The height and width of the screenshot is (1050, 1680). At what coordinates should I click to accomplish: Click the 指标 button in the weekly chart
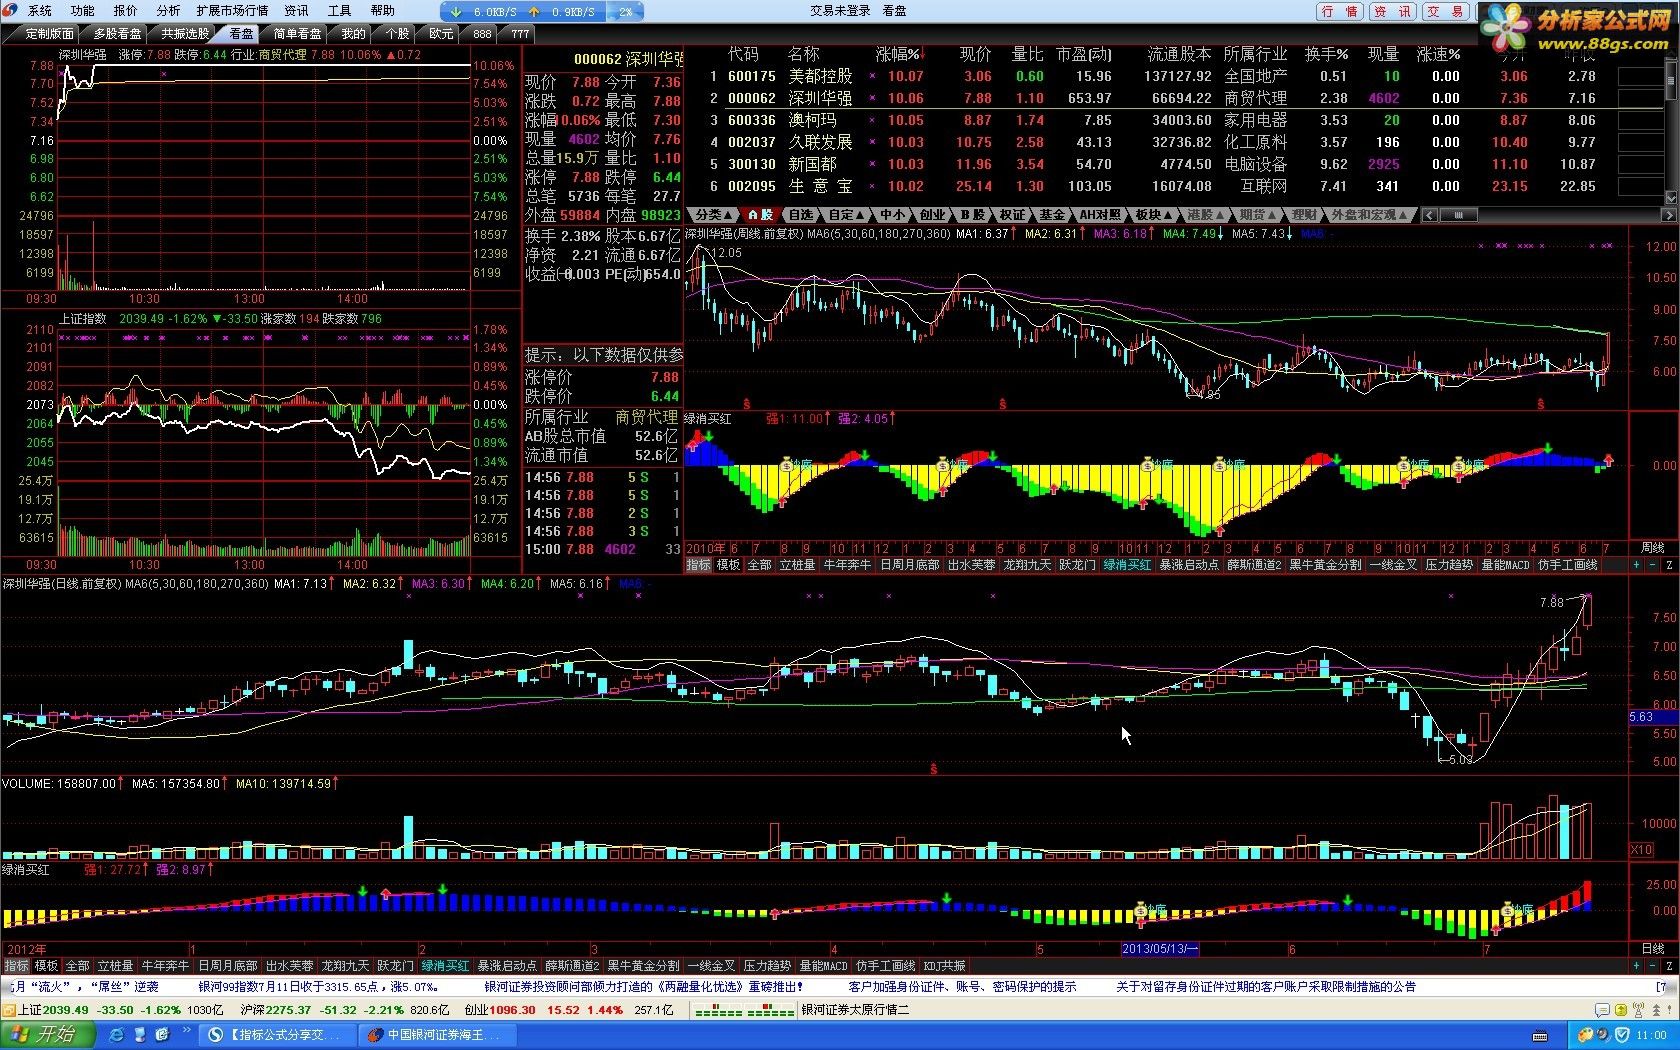click(x=698, y=565)
